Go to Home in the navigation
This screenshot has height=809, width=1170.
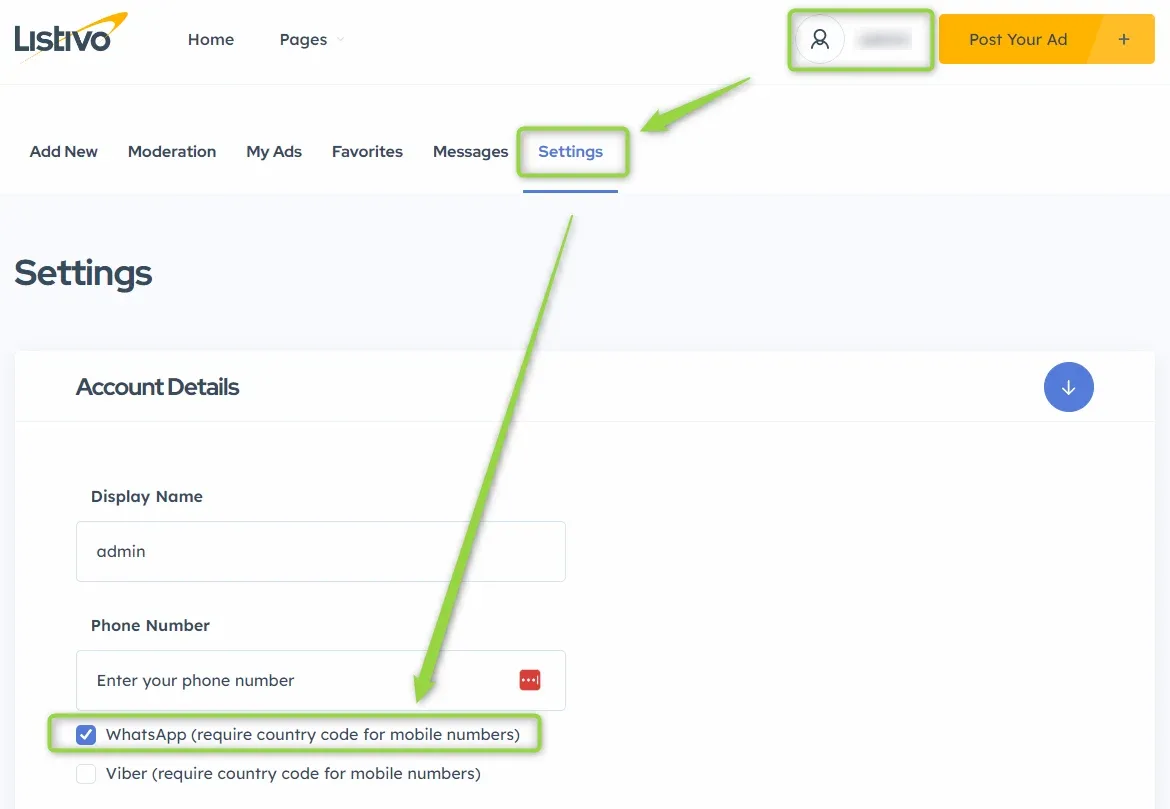(x=210, y=40)
